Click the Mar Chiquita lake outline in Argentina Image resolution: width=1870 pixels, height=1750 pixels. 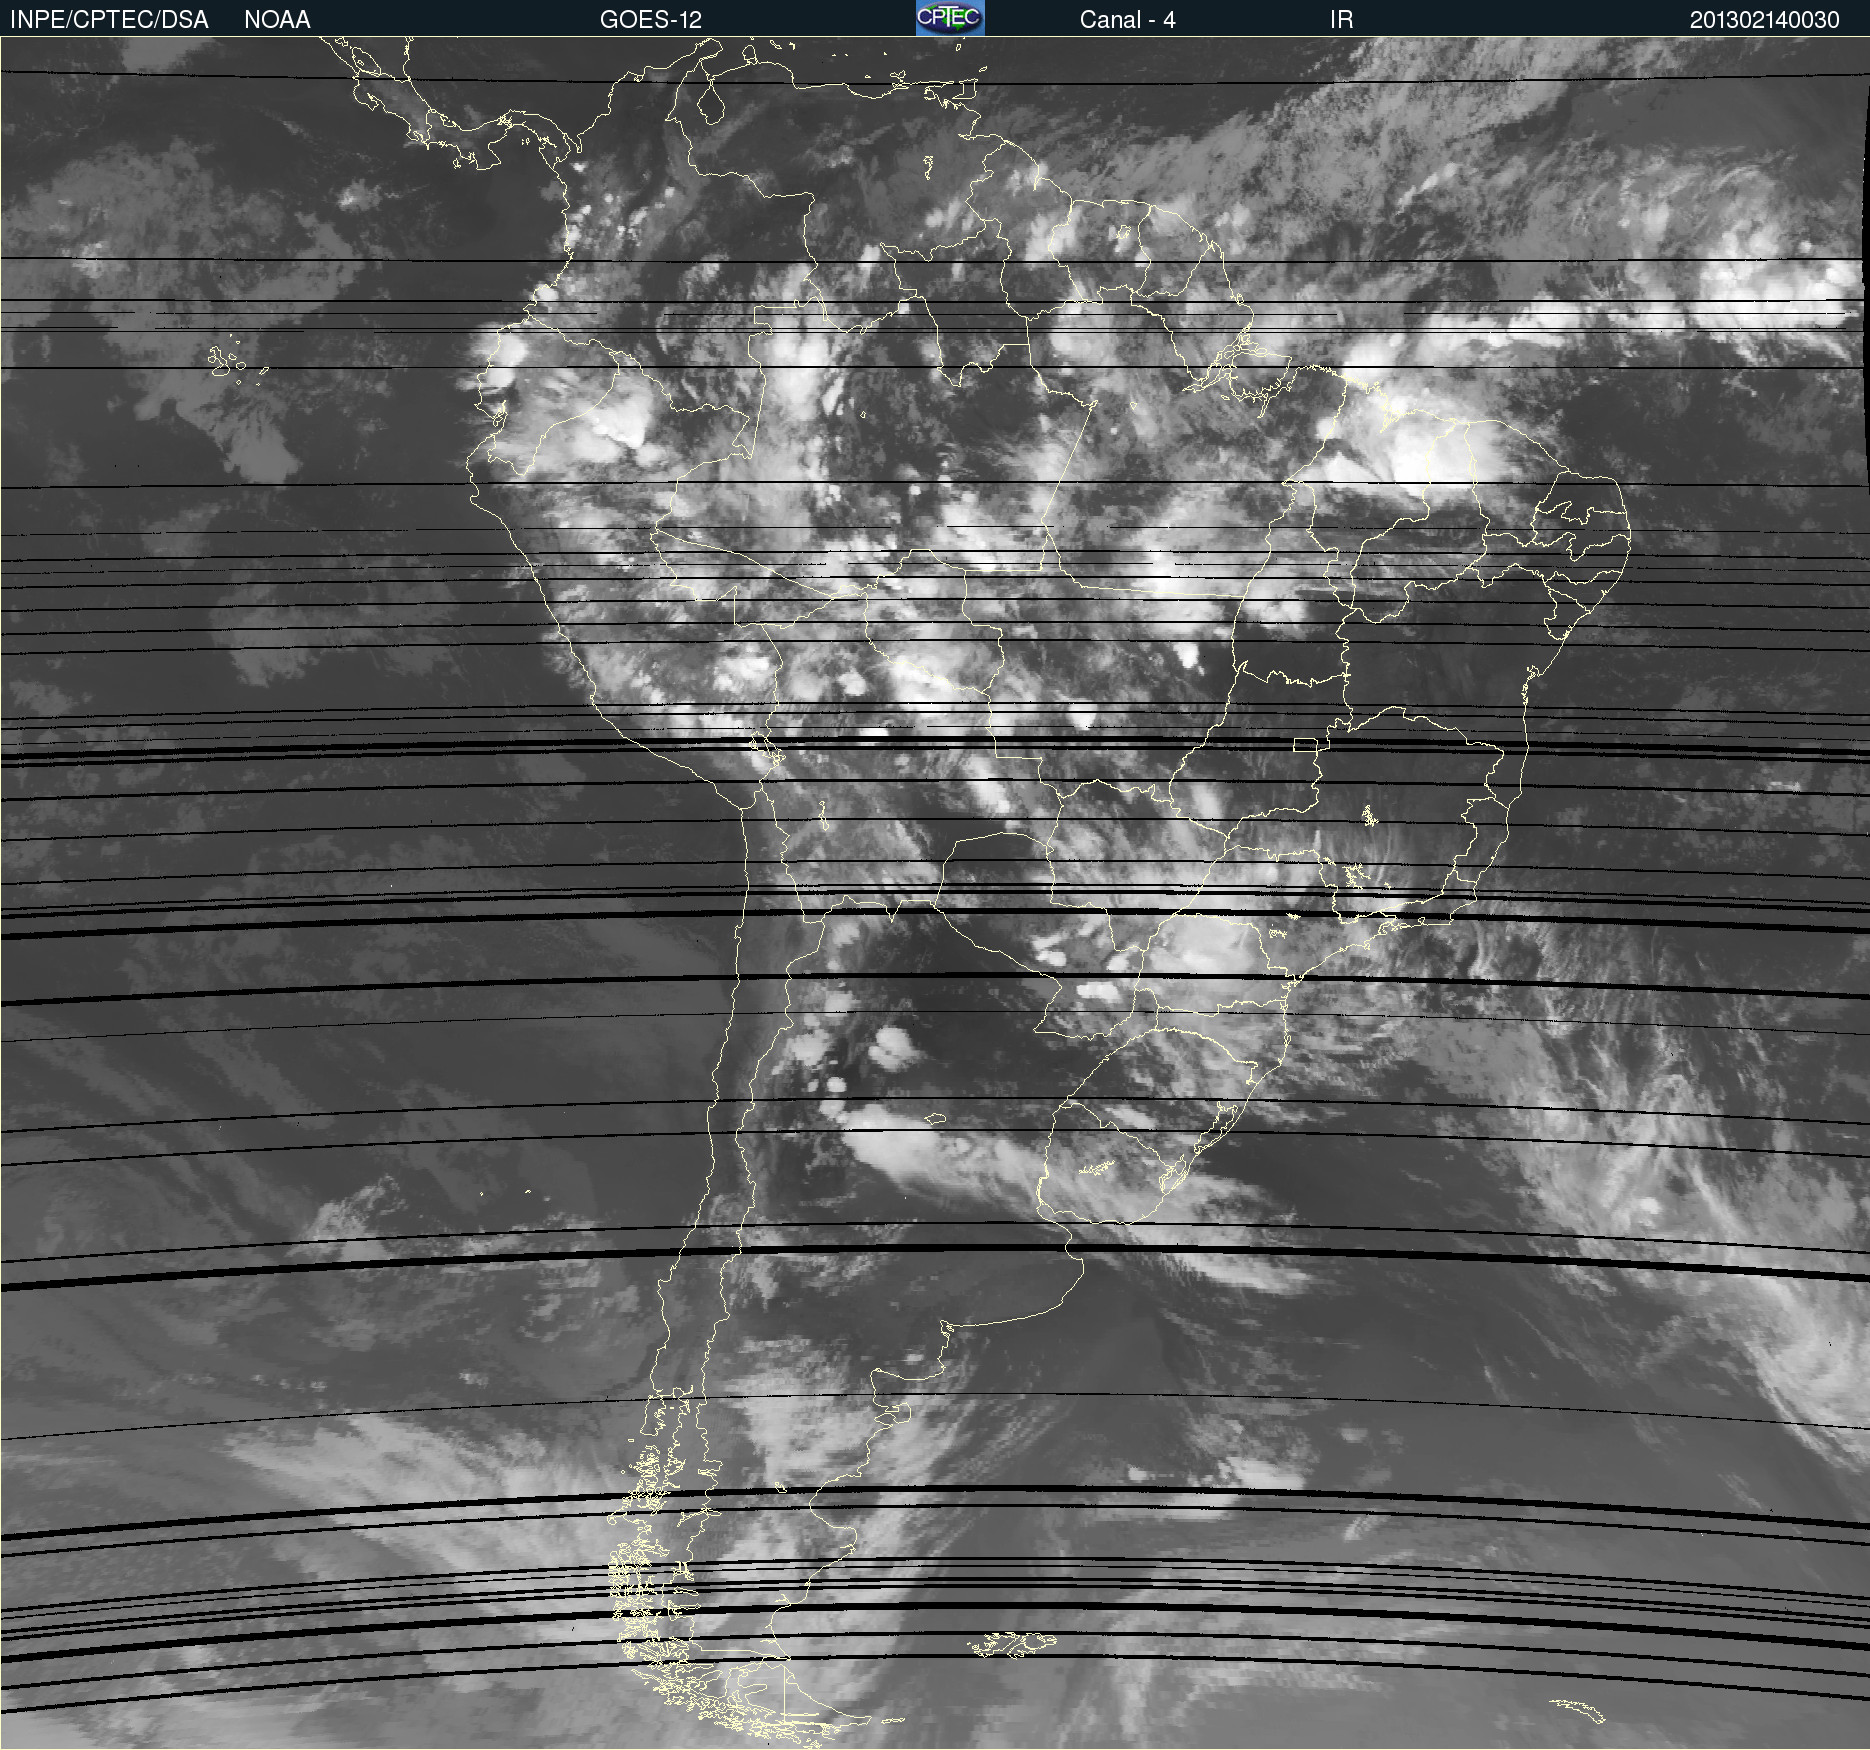(936, 1118)
